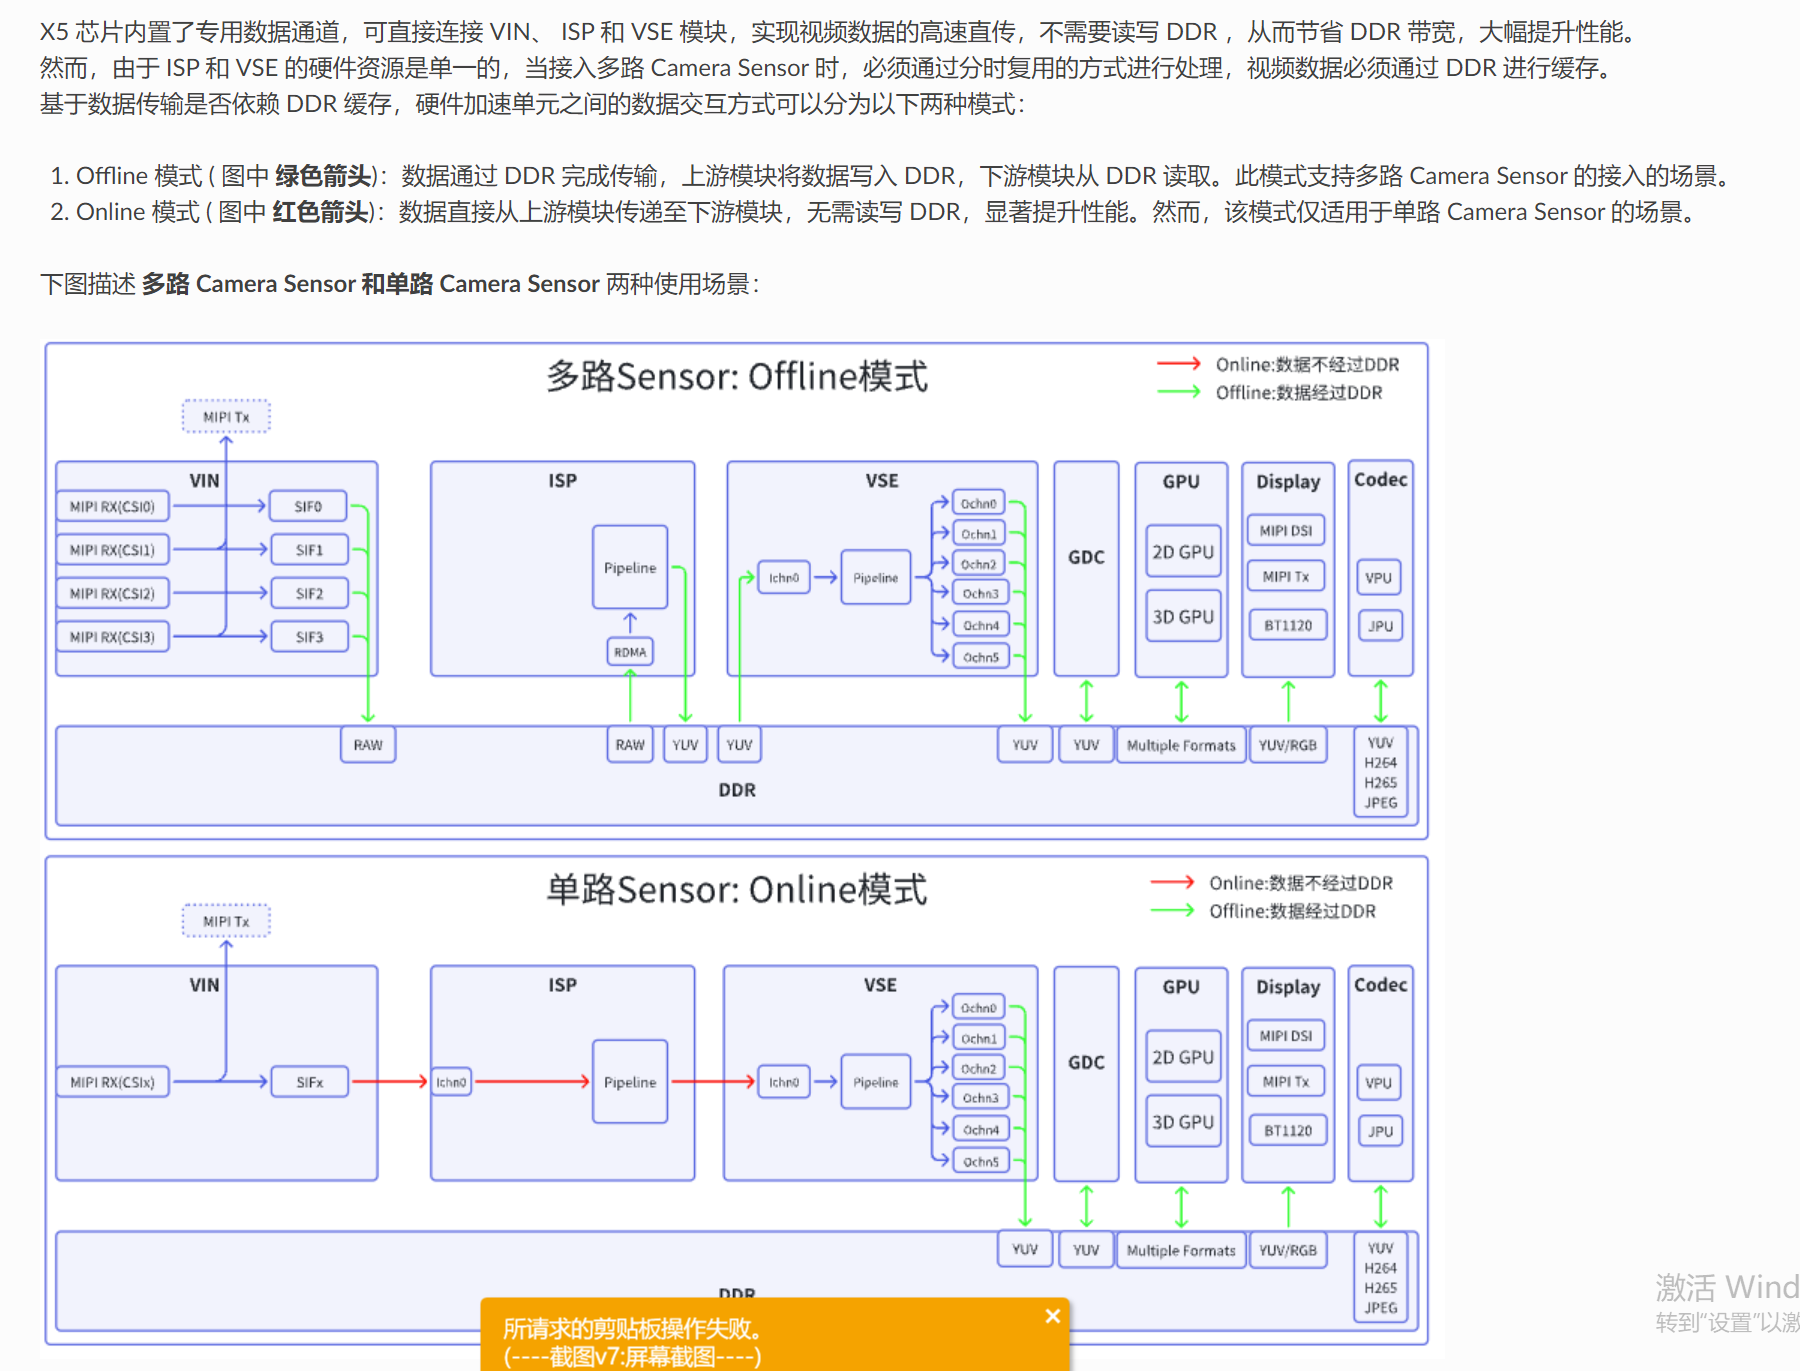1800x1371 pixels.
Task: Click 'YUV/RGB' in Offline DDR row
Action: point(1288,745)
